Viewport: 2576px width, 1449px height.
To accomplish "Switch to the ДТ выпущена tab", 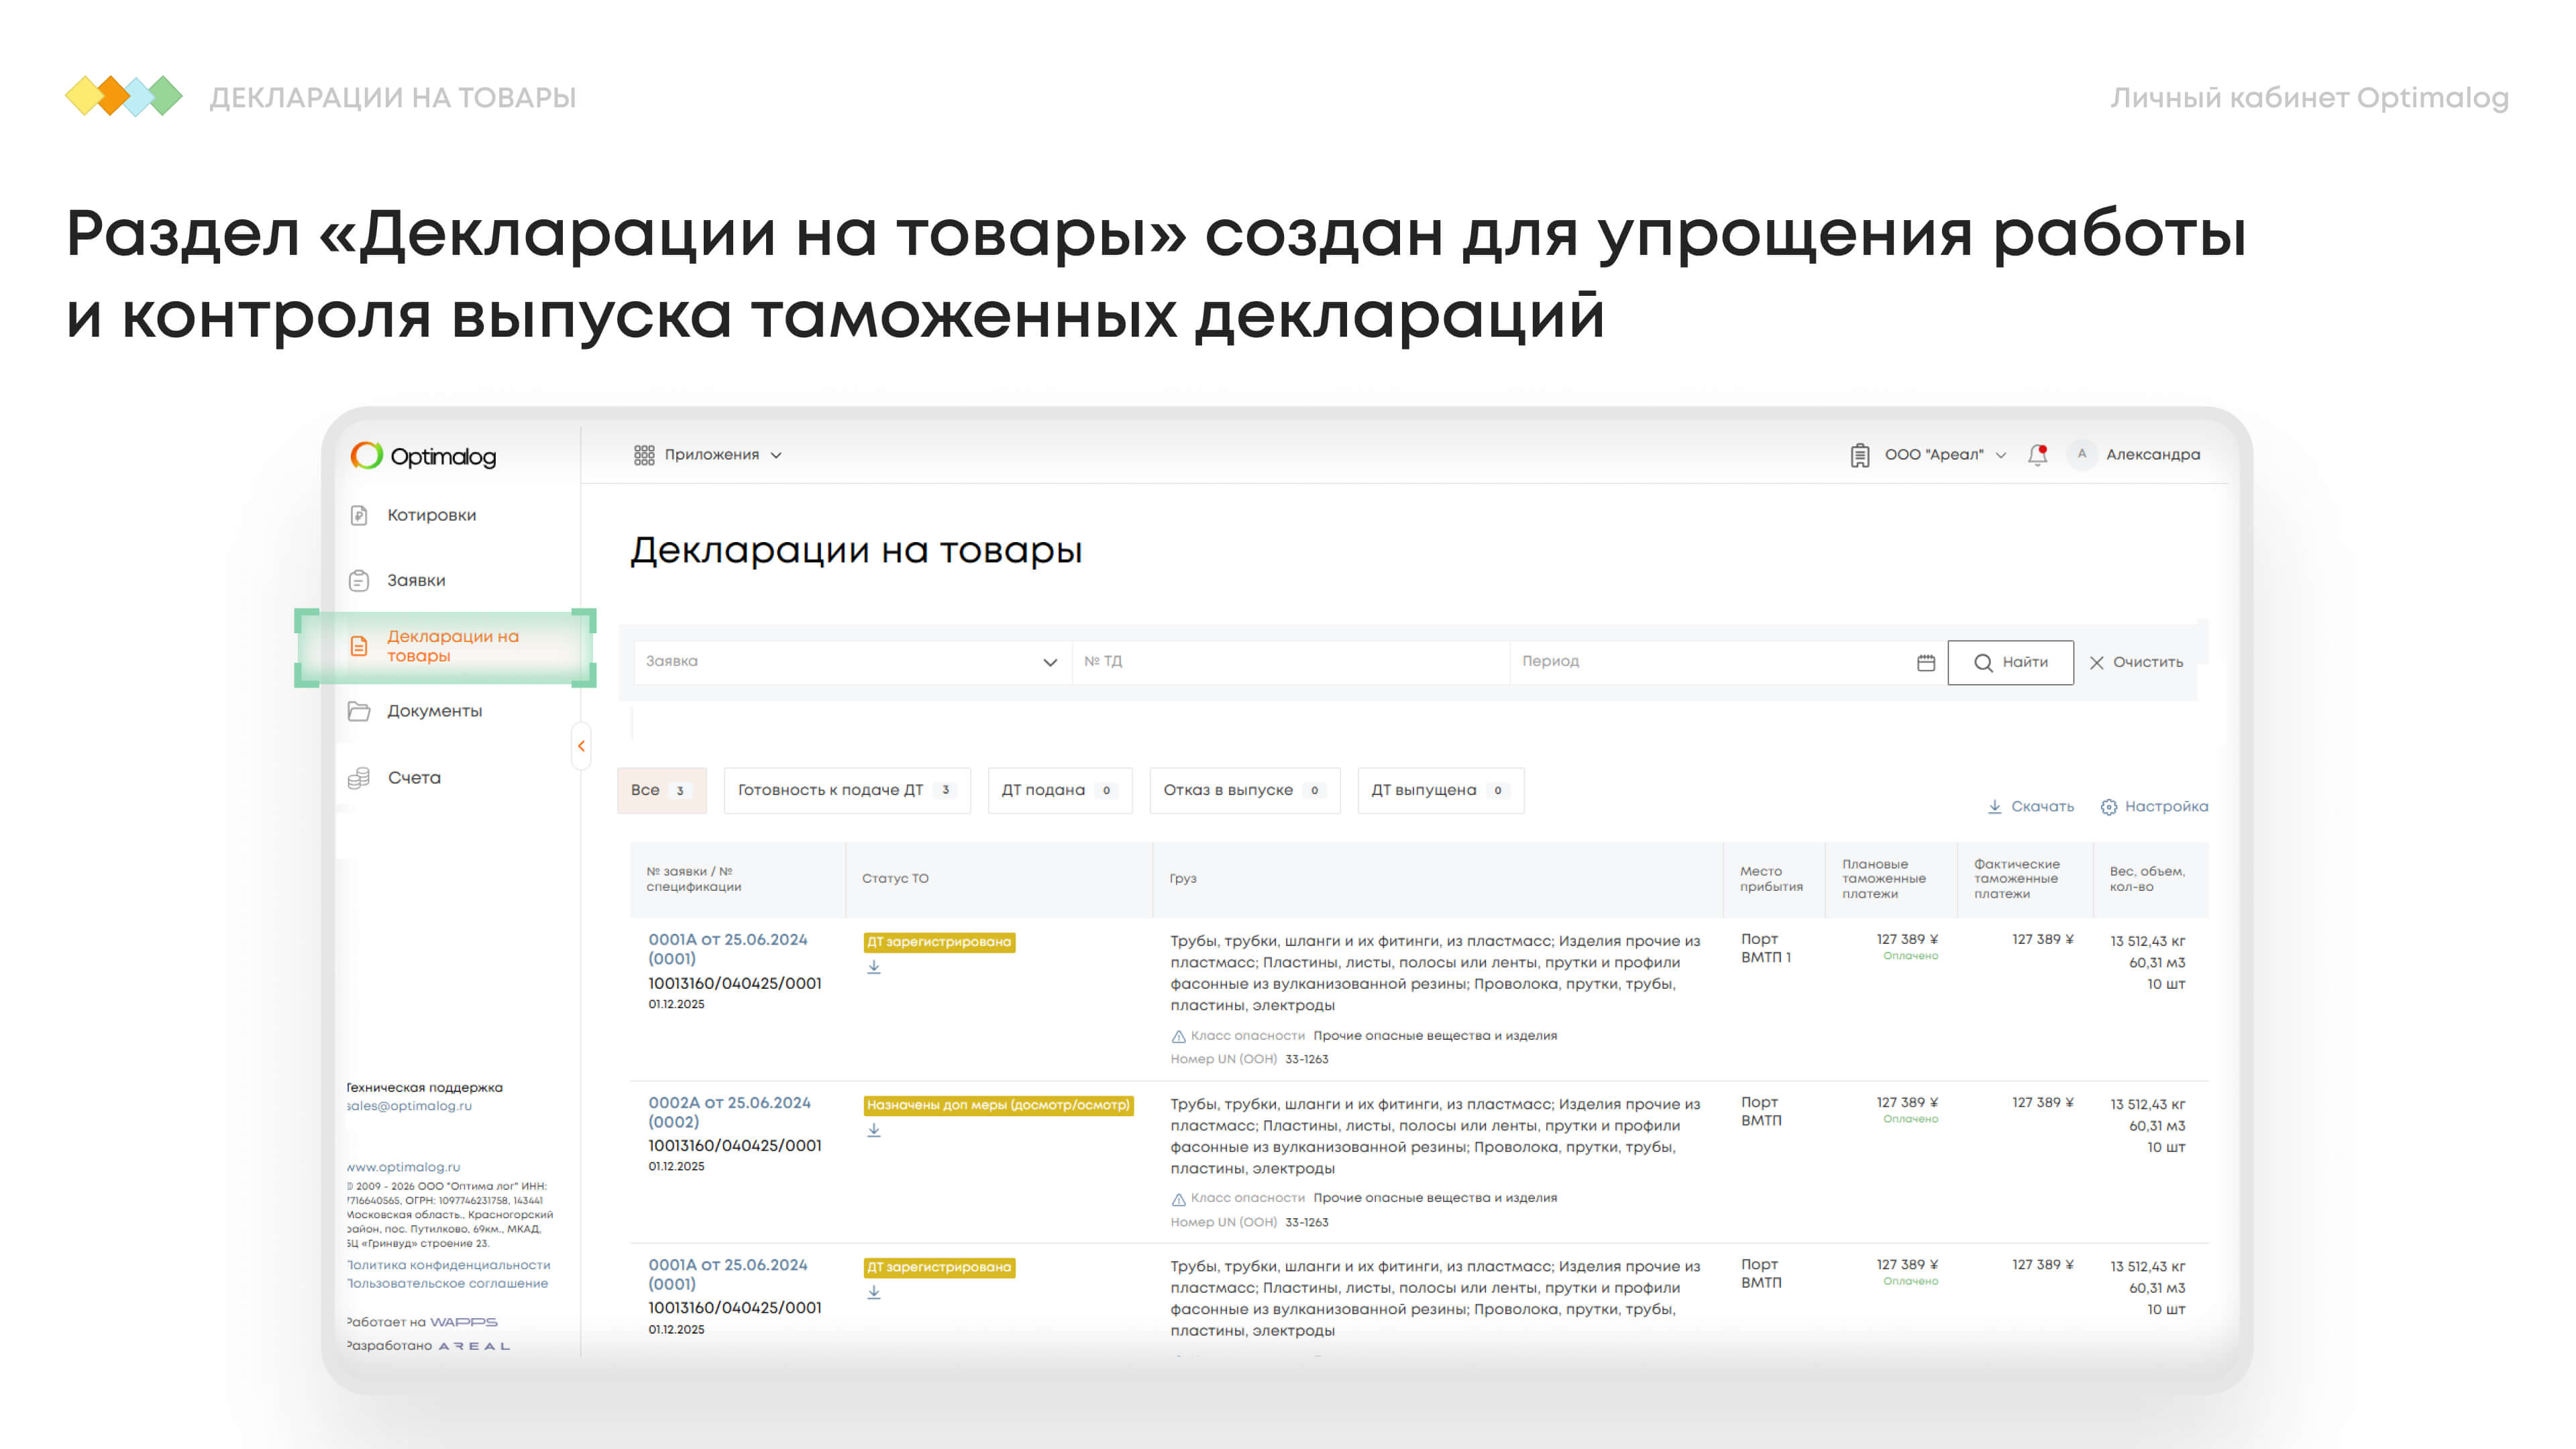I will [1438, 790].
